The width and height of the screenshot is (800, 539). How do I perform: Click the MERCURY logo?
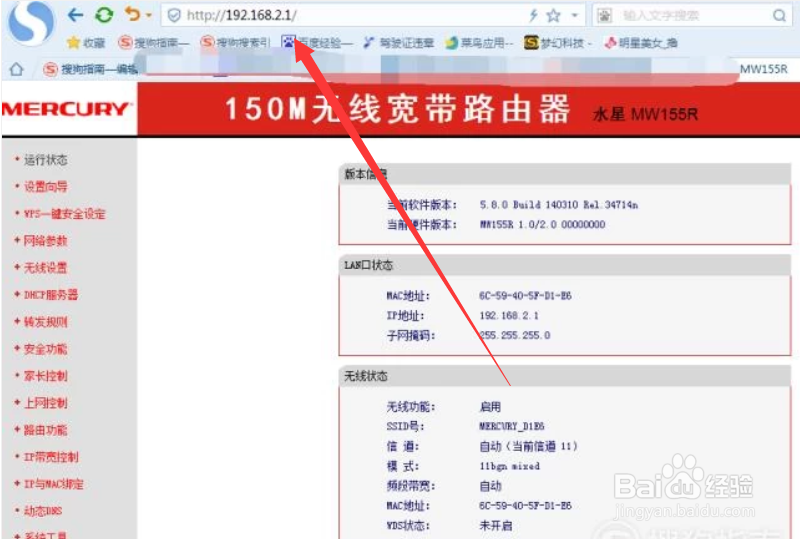coord(67,109)
